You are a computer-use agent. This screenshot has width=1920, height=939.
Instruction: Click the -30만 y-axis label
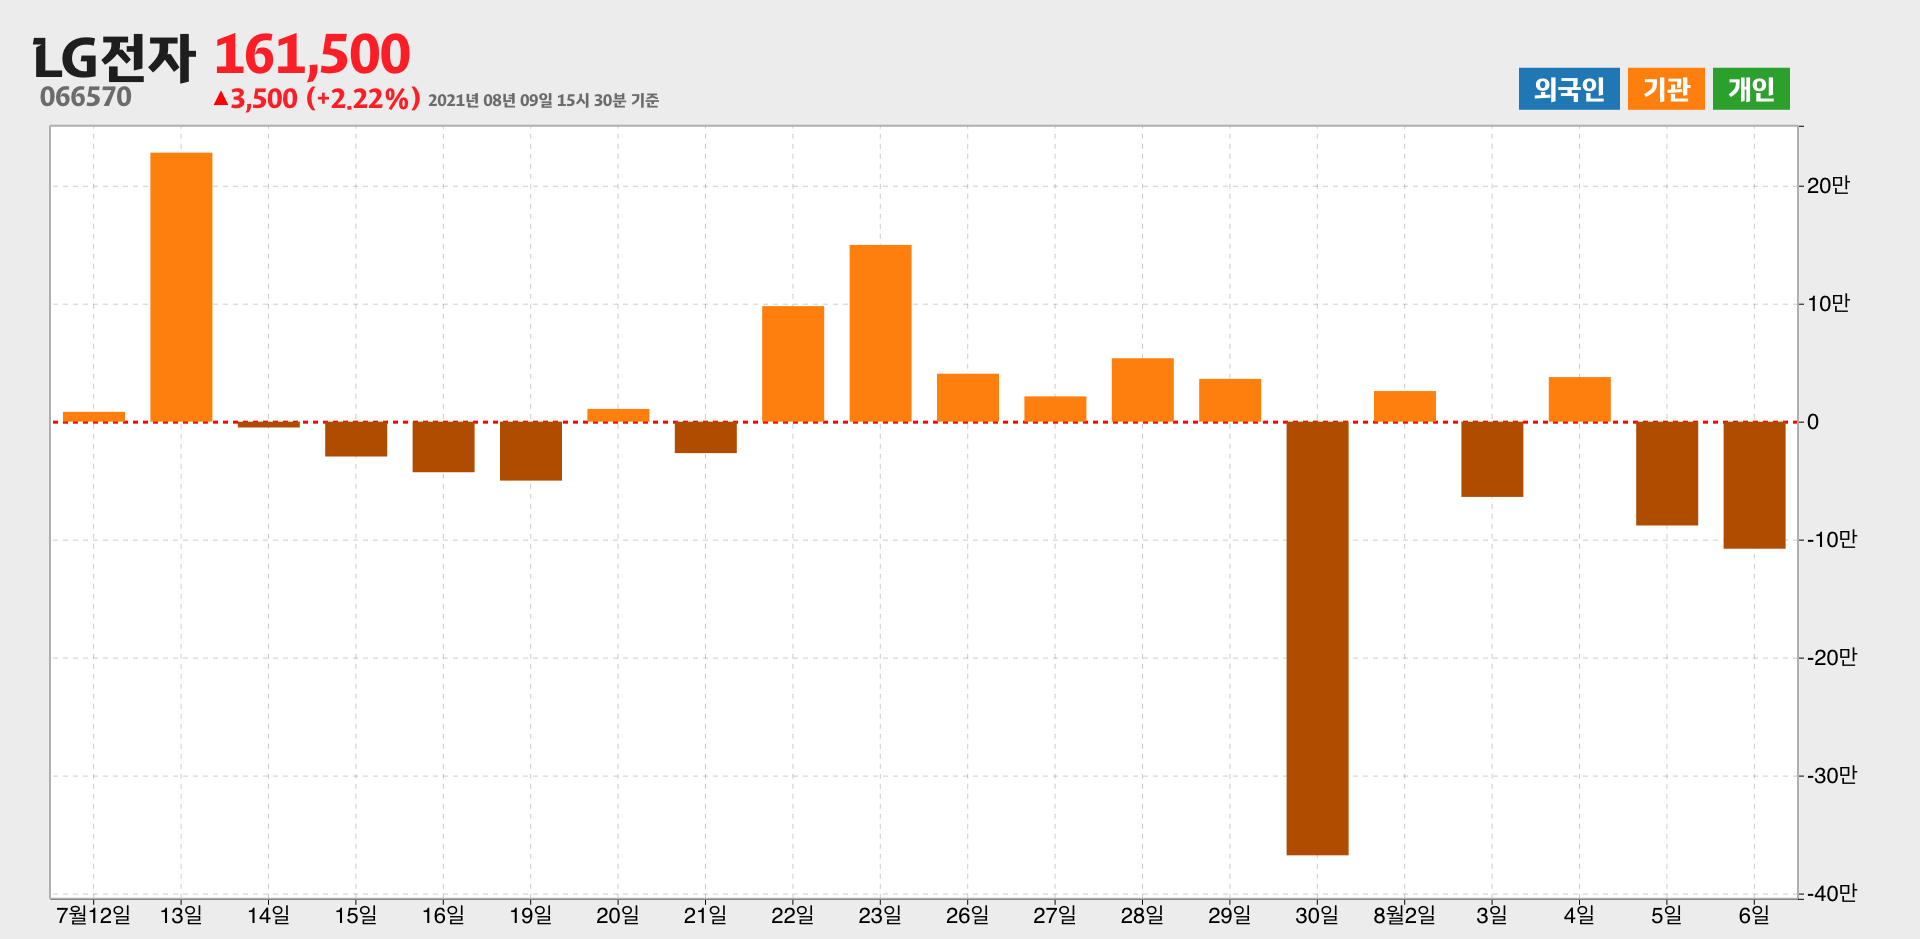click(x=1831, y=775)
